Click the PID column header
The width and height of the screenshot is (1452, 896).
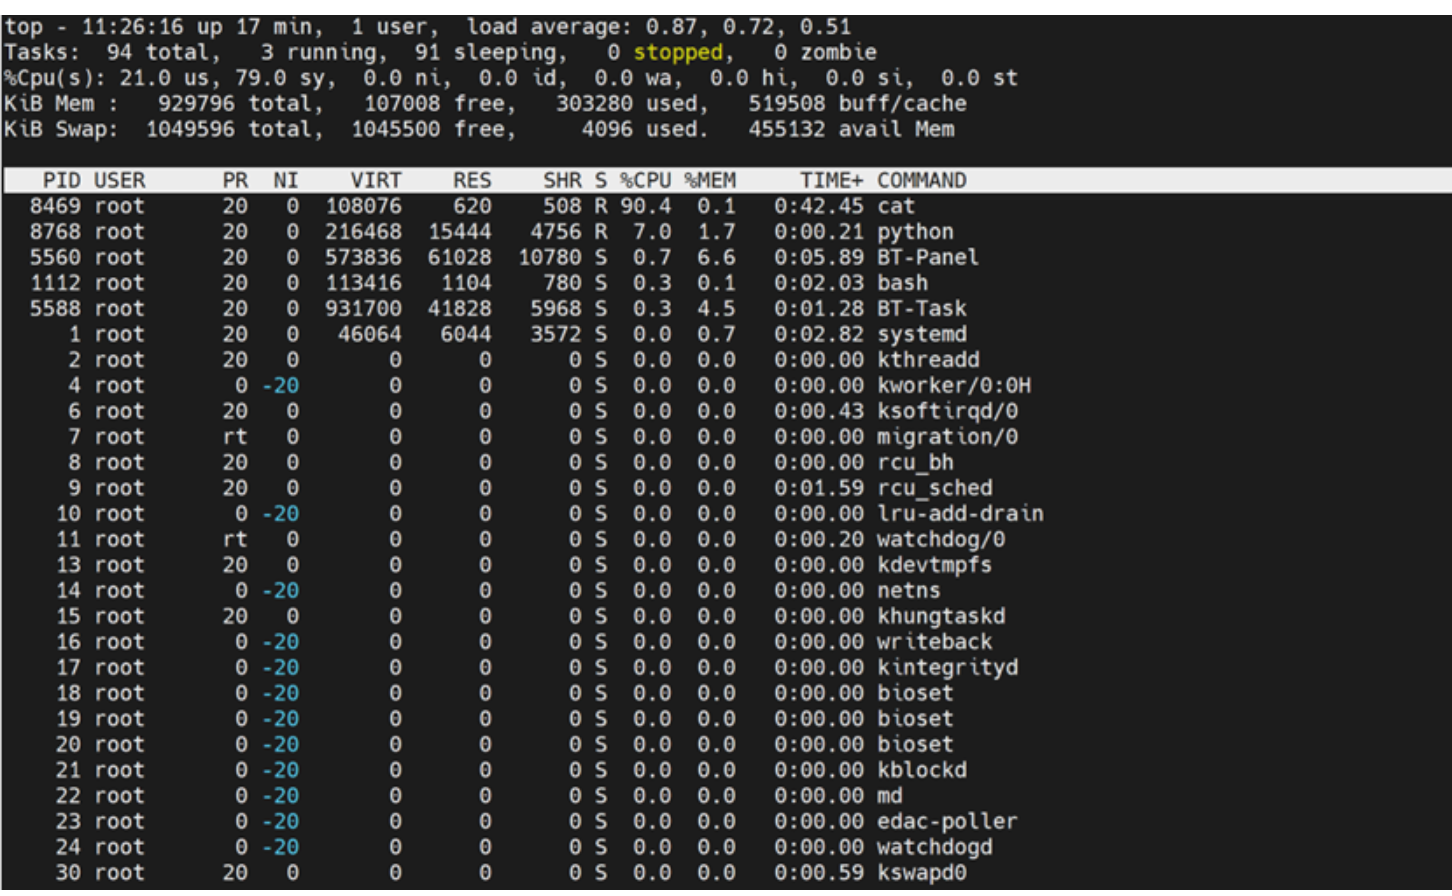tap(62, 180)
